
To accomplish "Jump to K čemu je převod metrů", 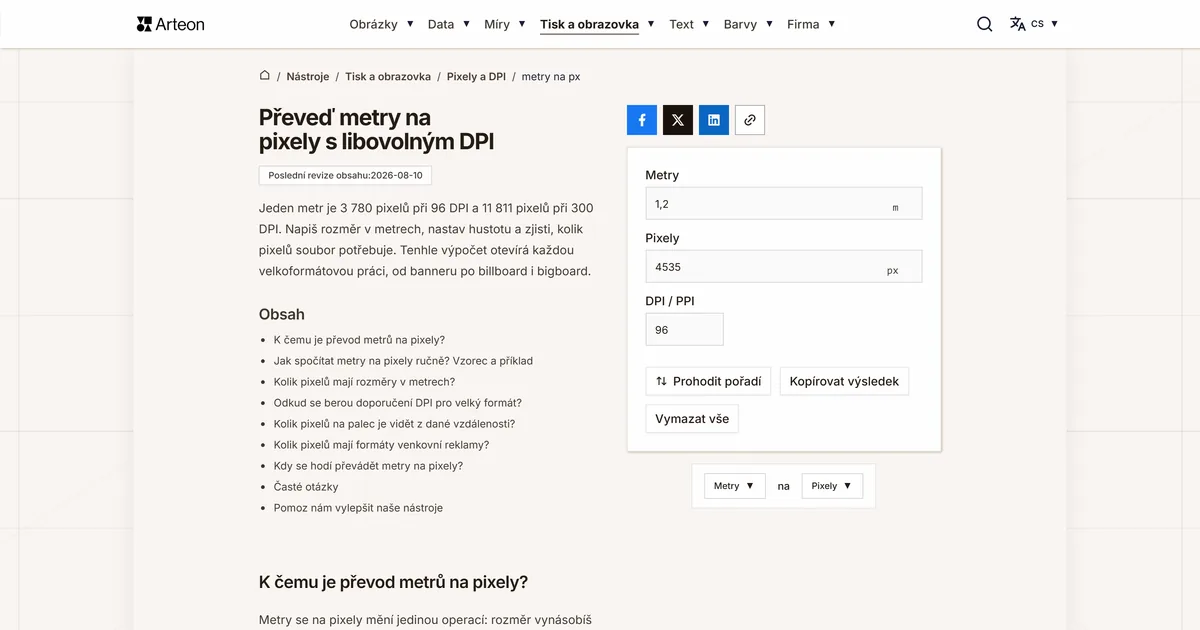I will click(x=359, y=340).
